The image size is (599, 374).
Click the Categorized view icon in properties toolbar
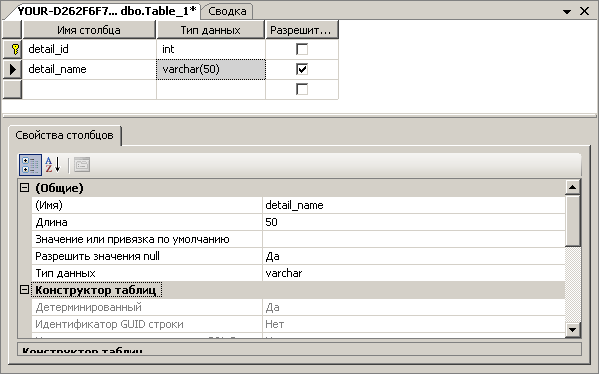[x=30, y=165]
